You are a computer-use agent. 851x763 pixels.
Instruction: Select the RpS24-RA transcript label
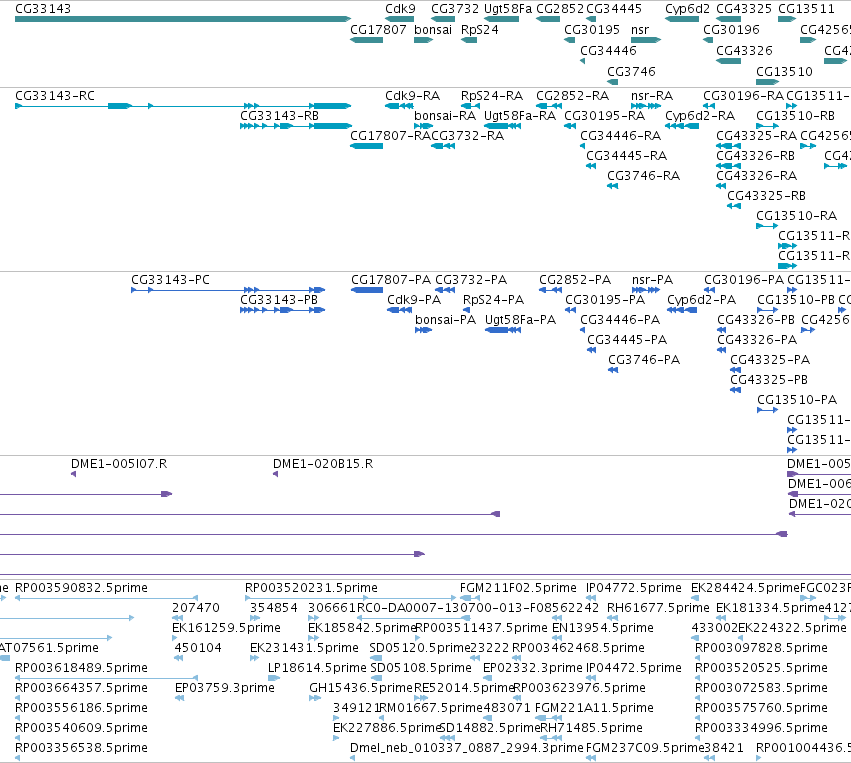click(x=492, y=96)
